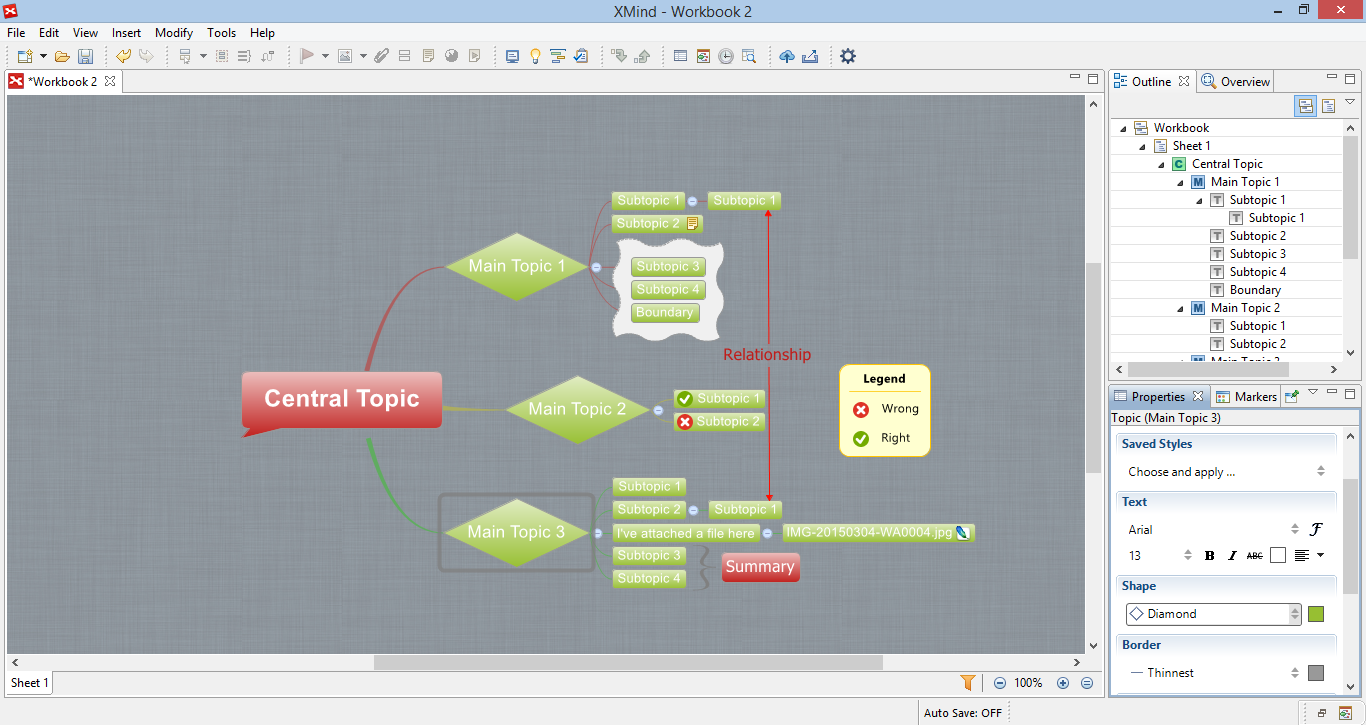Click the Redo arrow icon
Screen dimensions: 1366x725
[x=147, y=57]
